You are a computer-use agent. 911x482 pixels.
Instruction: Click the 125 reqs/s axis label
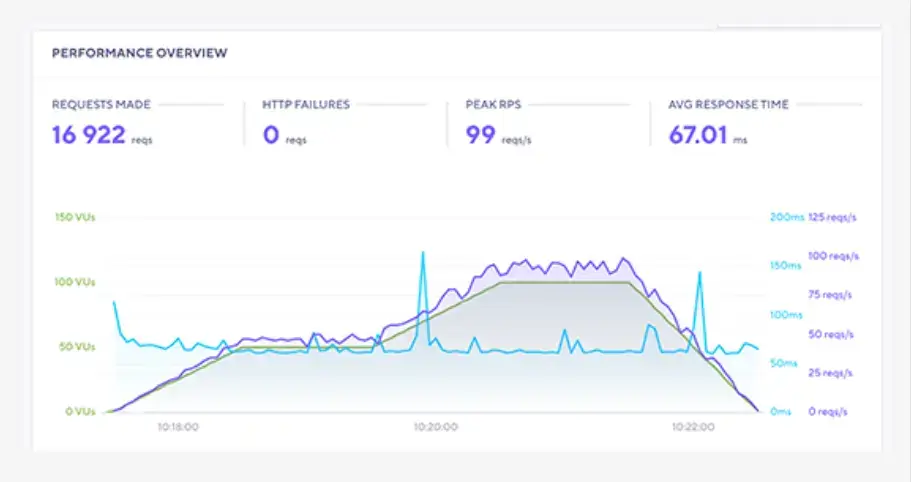point(833,217)
